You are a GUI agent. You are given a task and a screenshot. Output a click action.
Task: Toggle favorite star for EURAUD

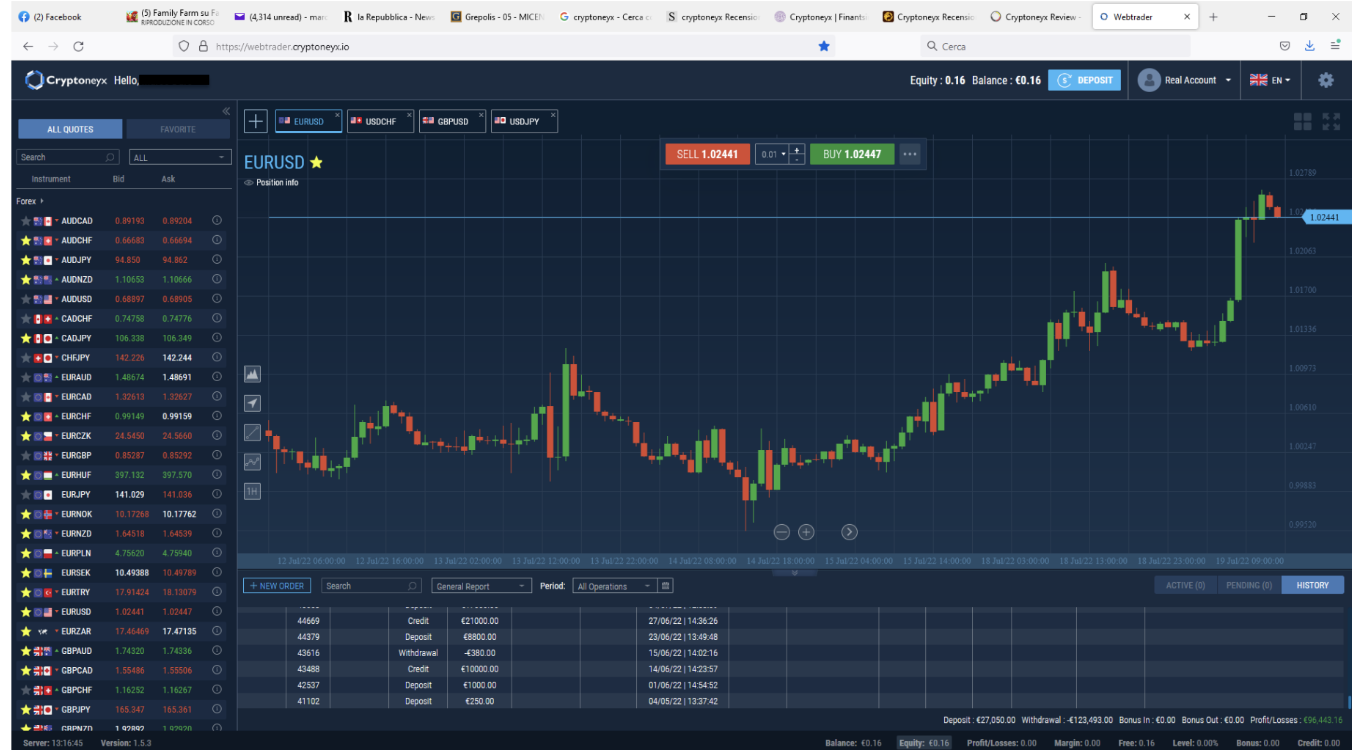26,377
